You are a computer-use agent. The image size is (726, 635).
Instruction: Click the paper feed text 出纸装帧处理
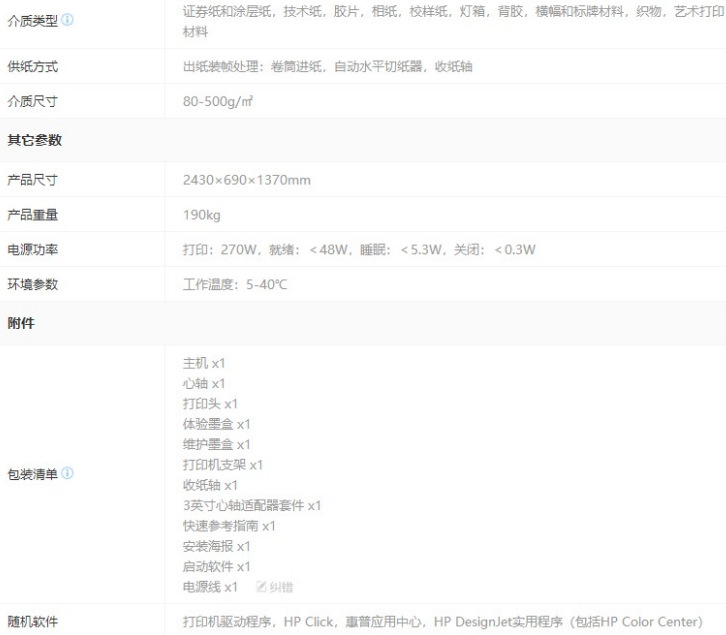pyautogui.click(x=221, y=66)
